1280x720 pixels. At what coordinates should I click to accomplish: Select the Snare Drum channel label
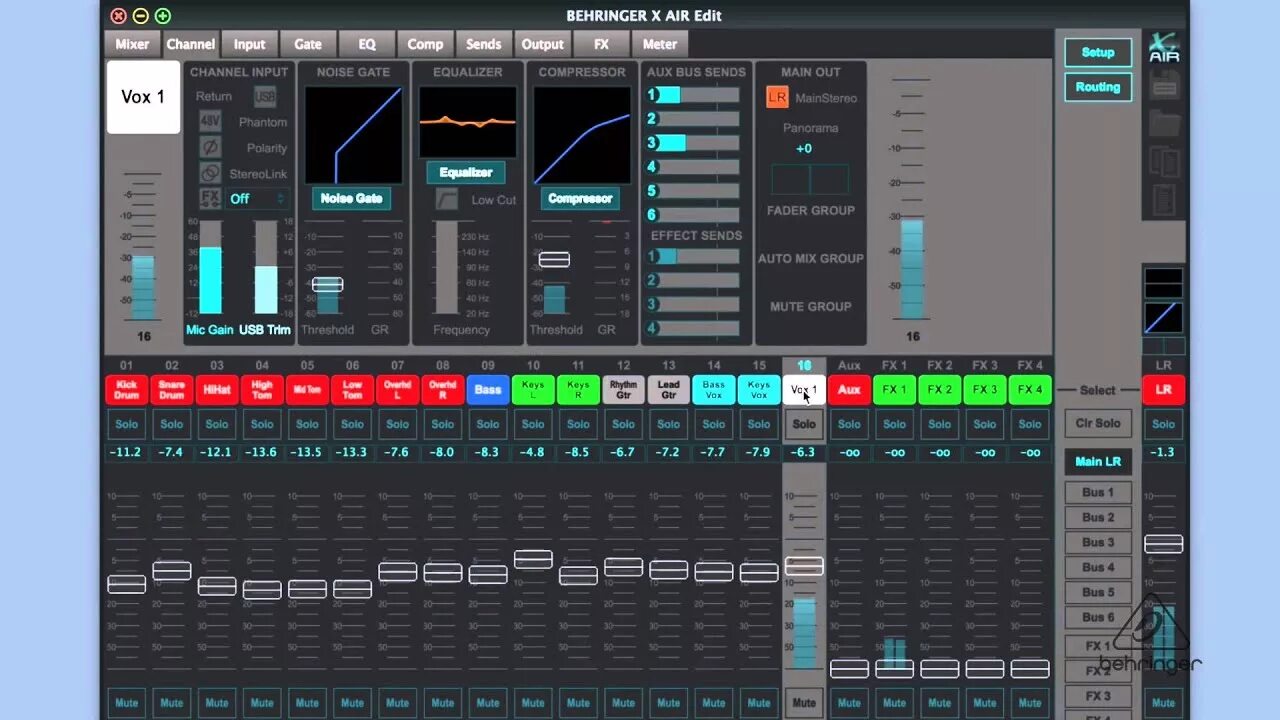(x=172, y=389)
